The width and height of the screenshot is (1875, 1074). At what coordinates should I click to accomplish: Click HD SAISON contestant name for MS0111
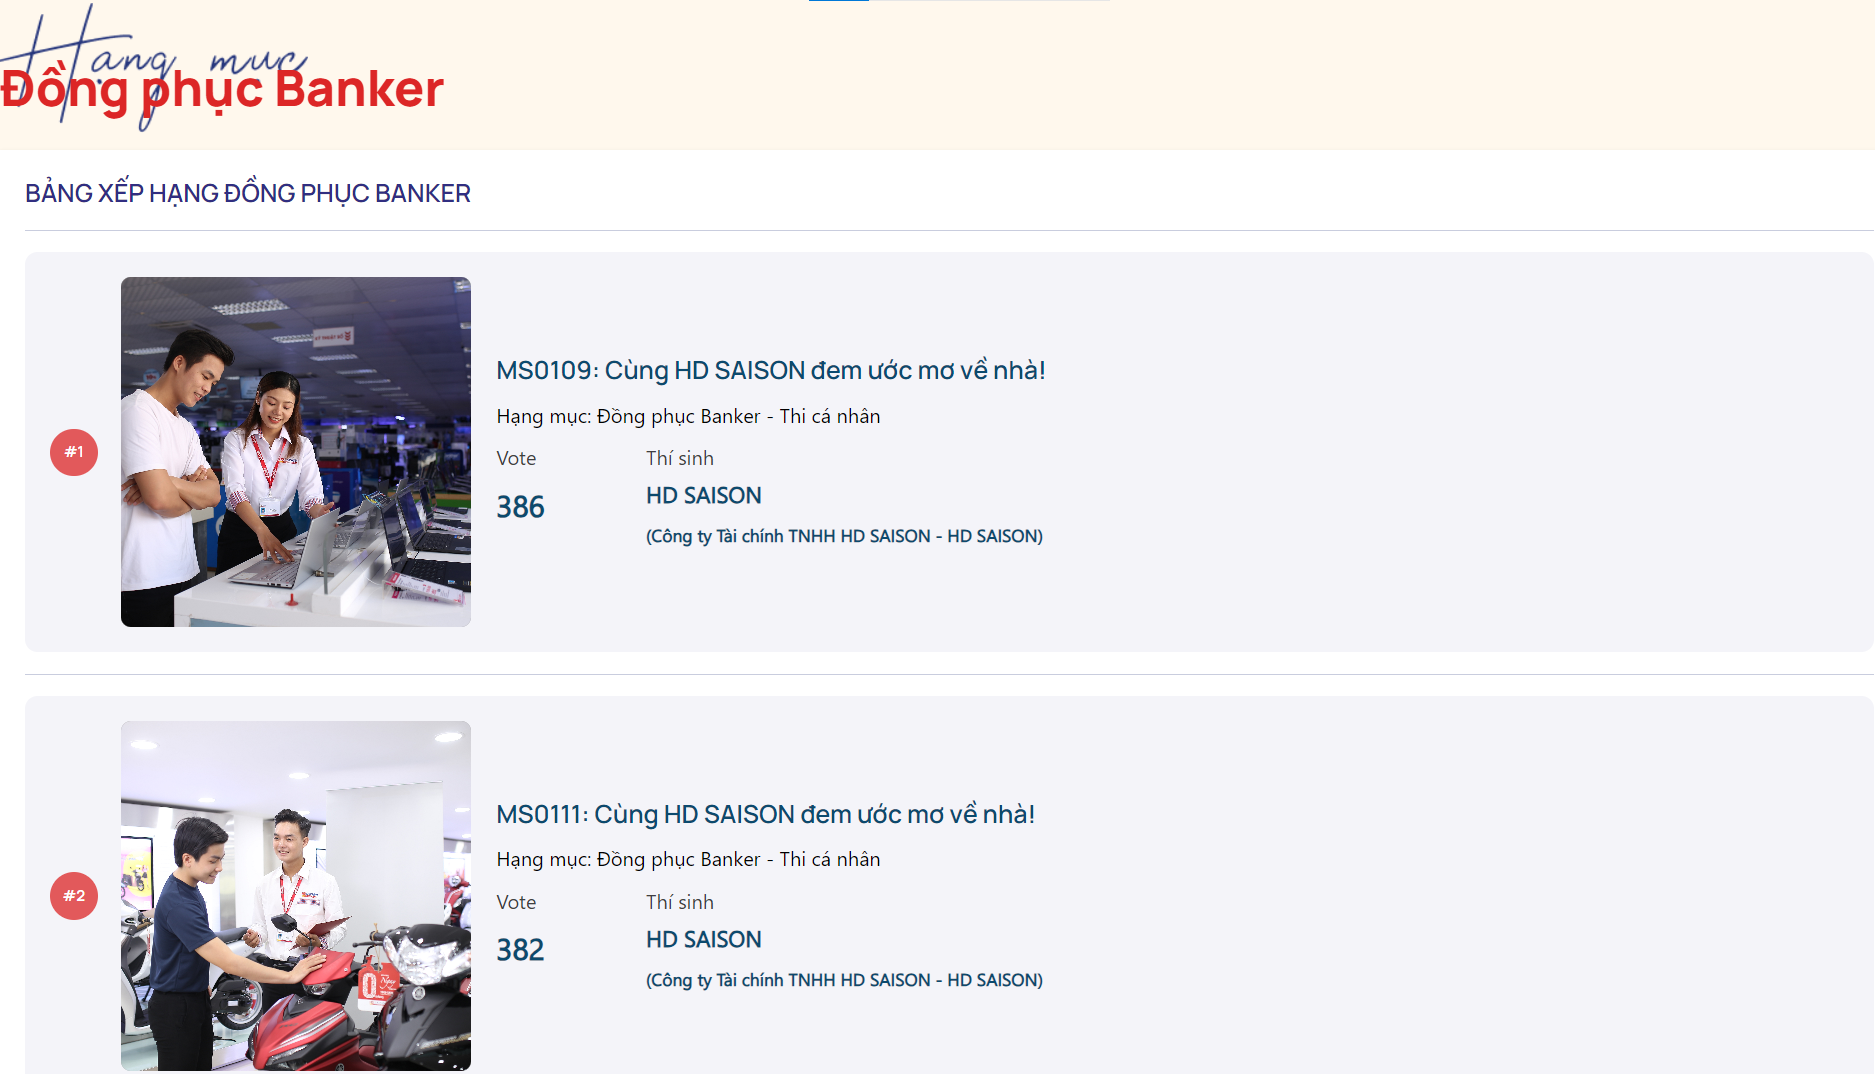pyautogui.click(x=704, y=940)
